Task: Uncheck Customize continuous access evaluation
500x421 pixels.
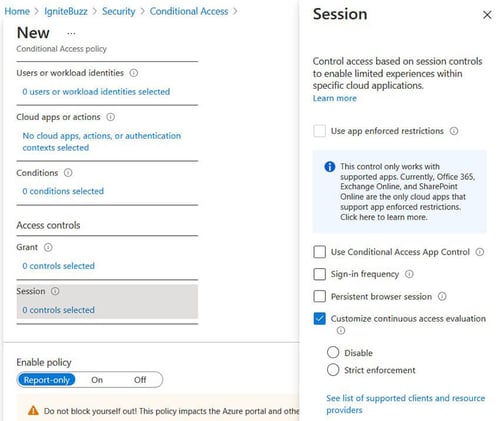Action: [x=320, y=319]
